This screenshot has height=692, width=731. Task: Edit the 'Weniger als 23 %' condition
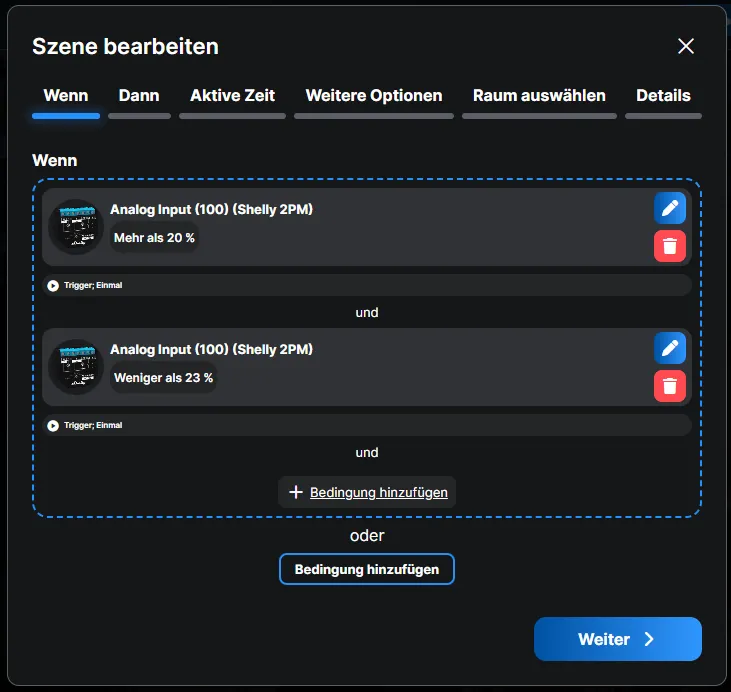[669, 348]
